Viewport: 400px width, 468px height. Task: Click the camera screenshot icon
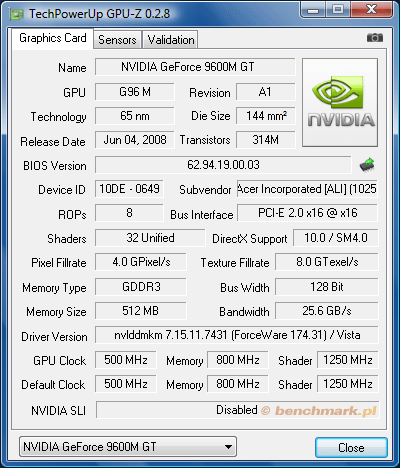[x=375, y=38]
